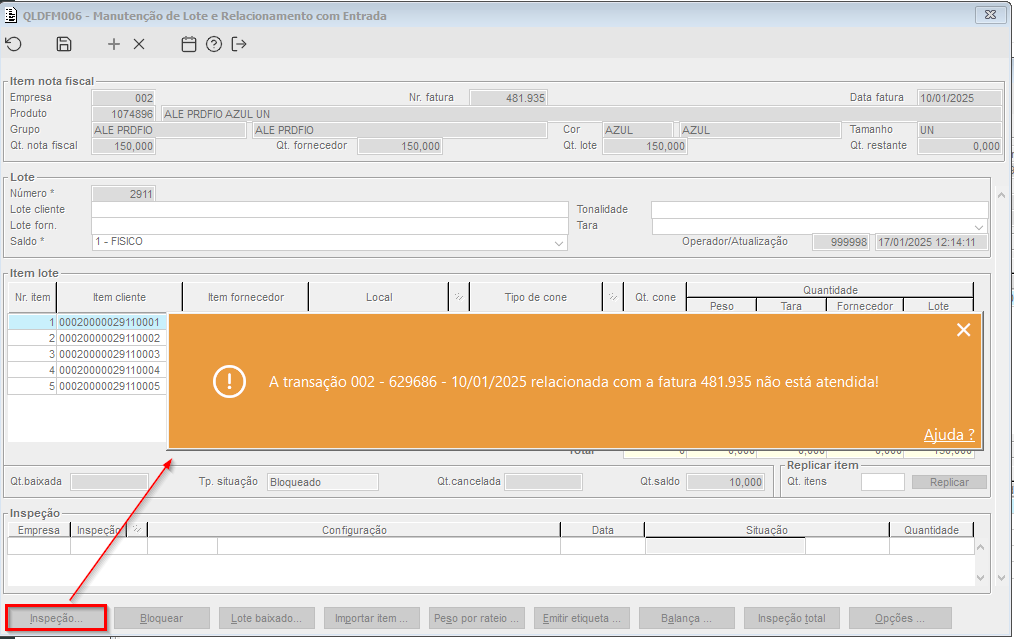Click the Configuração column header

click(354, 530)
